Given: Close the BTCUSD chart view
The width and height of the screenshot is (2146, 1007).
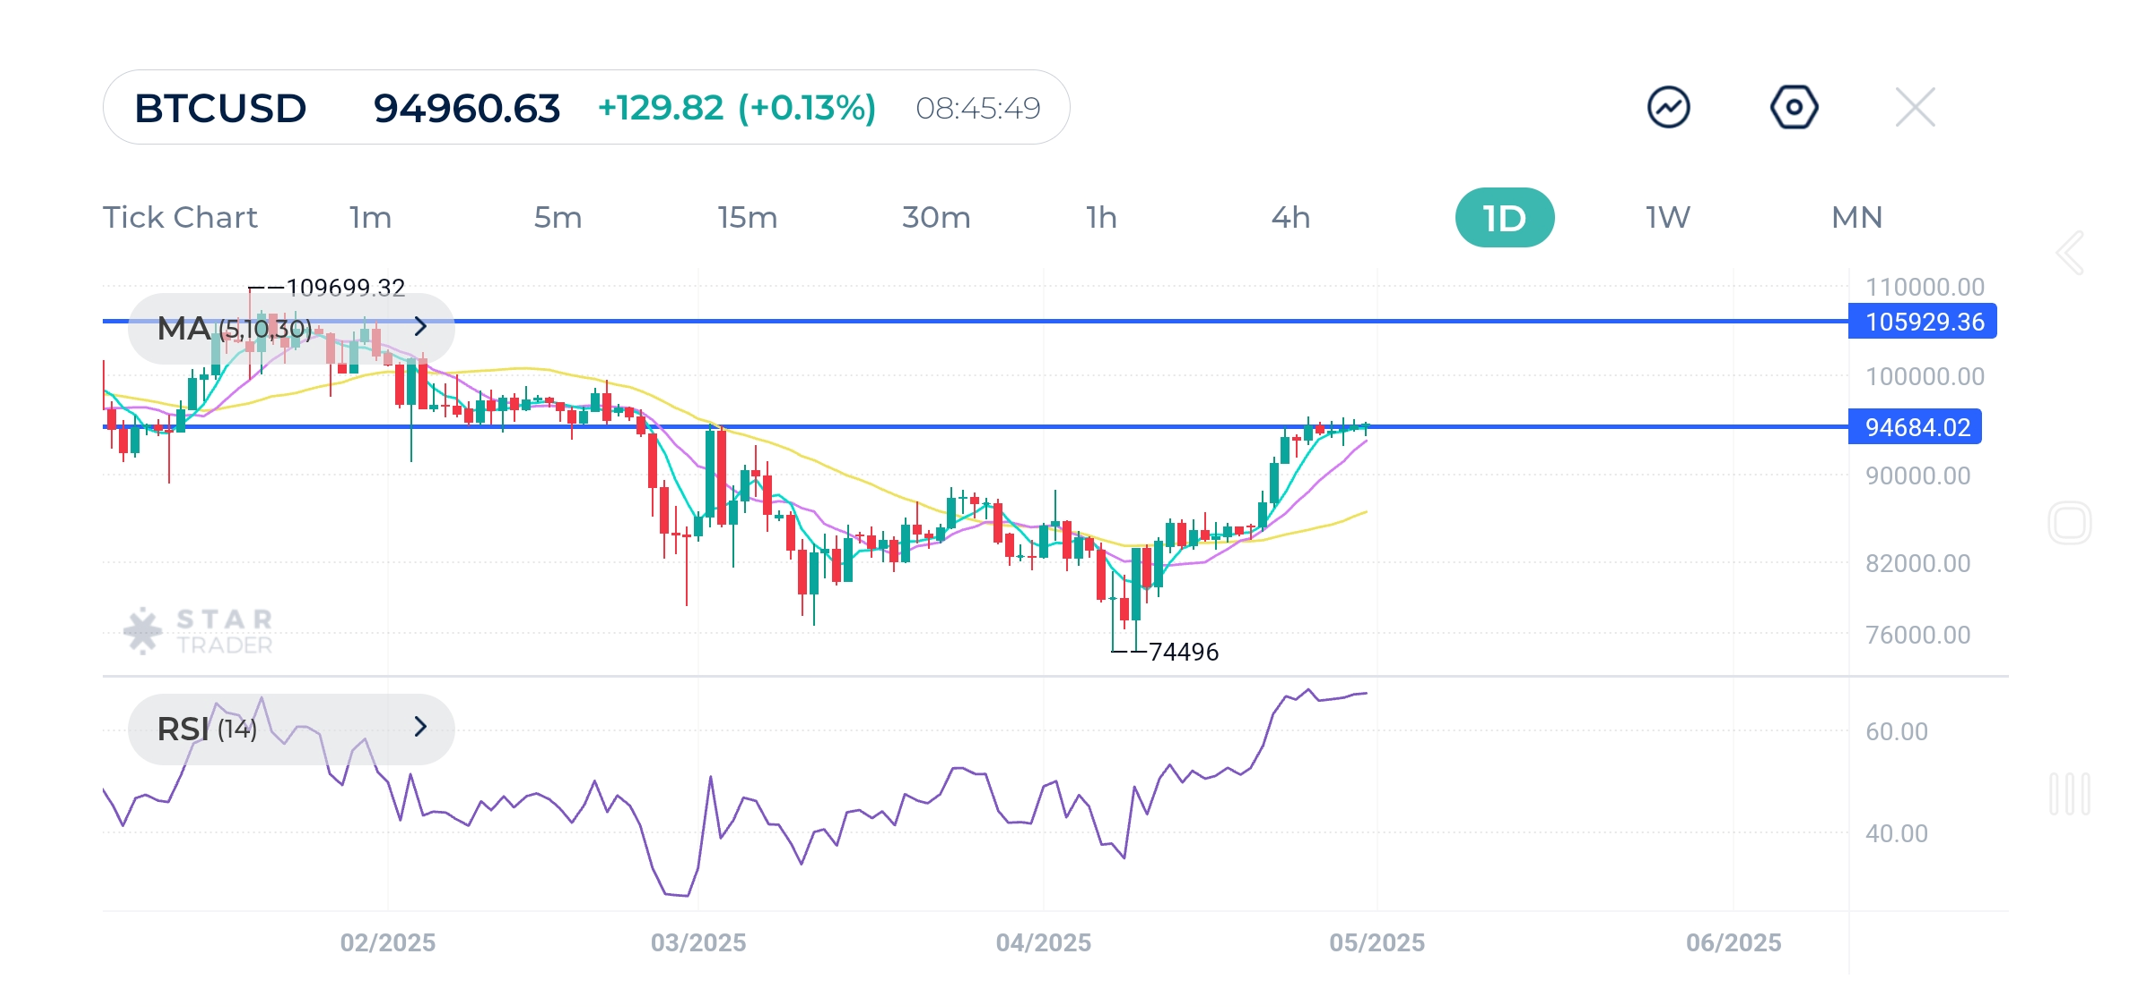Looking at the screenshot, I should [x=1915, y=107].
